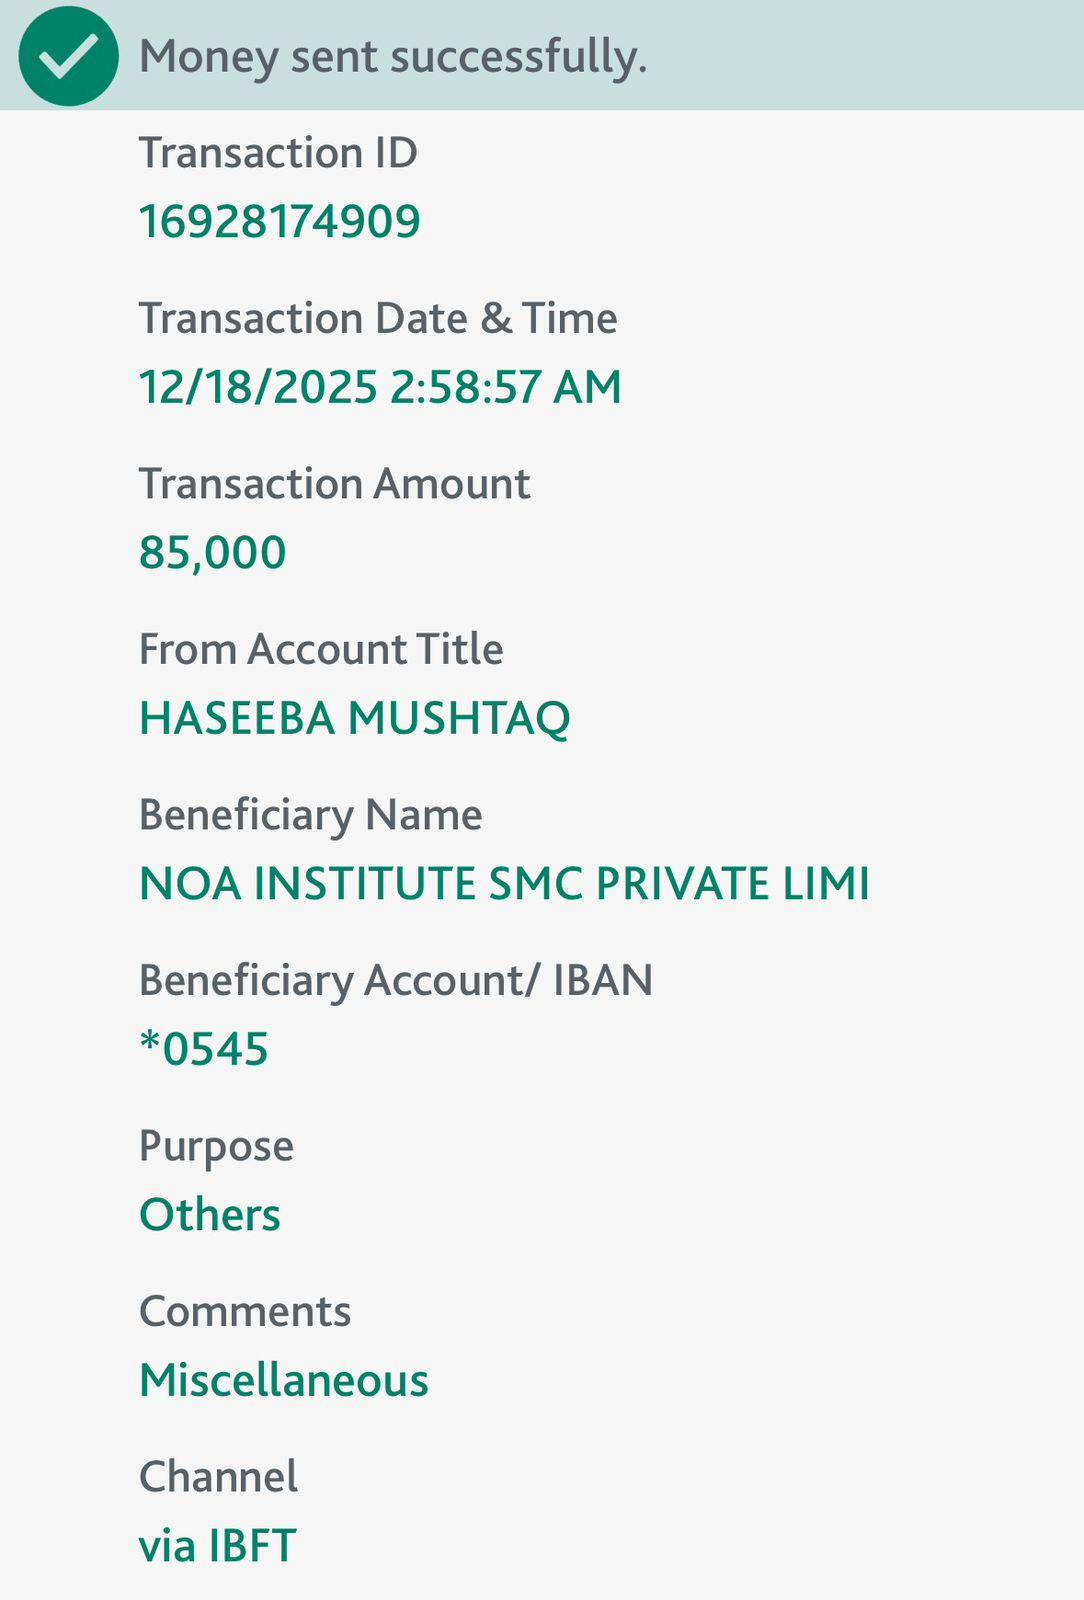Image resolution: width=1084 pixels, height=1600 pixels.
Task: Select the Transaction ID number 16928174909
Action: click(279, 221)
